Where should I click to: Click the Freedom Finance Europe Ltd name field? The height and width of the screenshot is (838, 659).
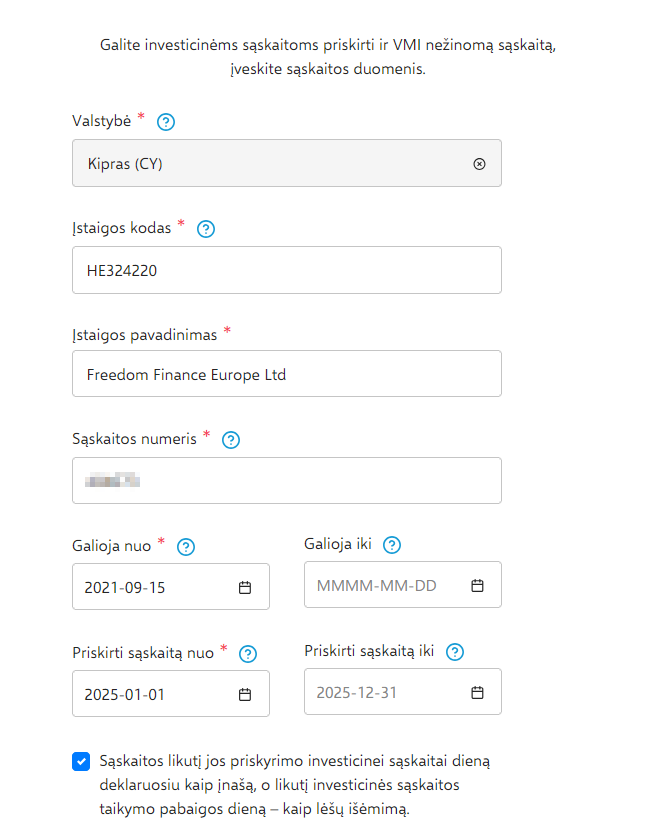click(x=286, y=374)
